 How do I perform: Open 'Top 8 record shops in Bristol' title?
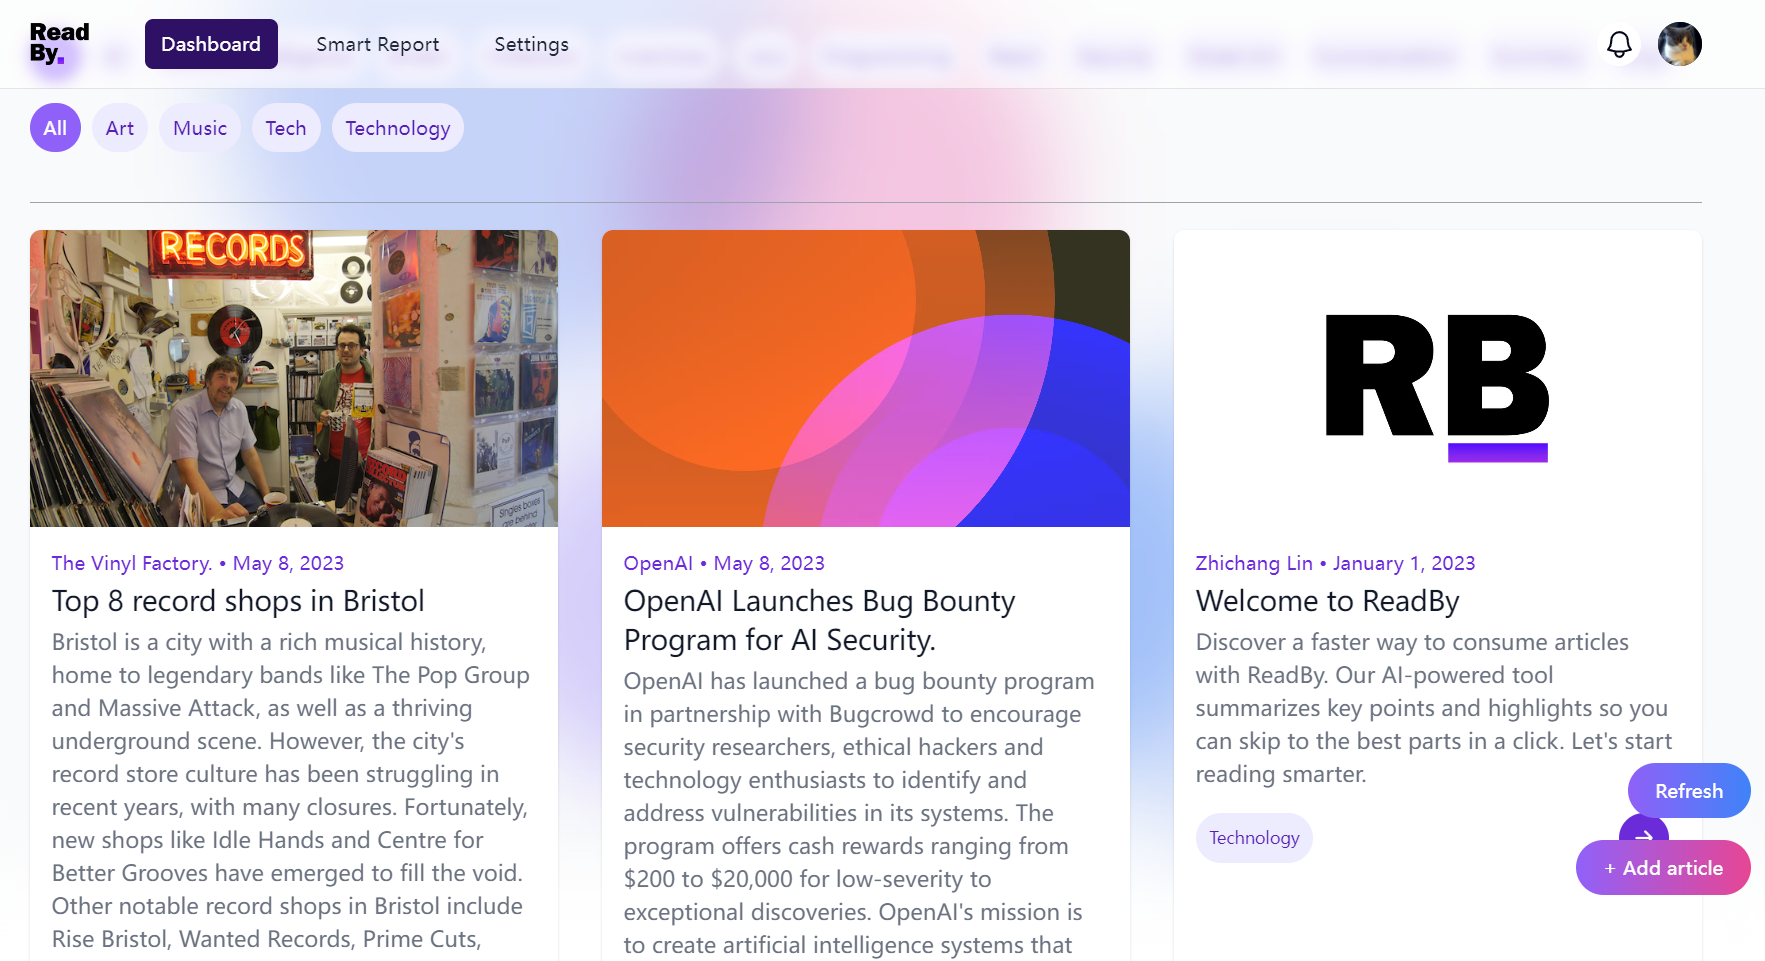(238, 601)
